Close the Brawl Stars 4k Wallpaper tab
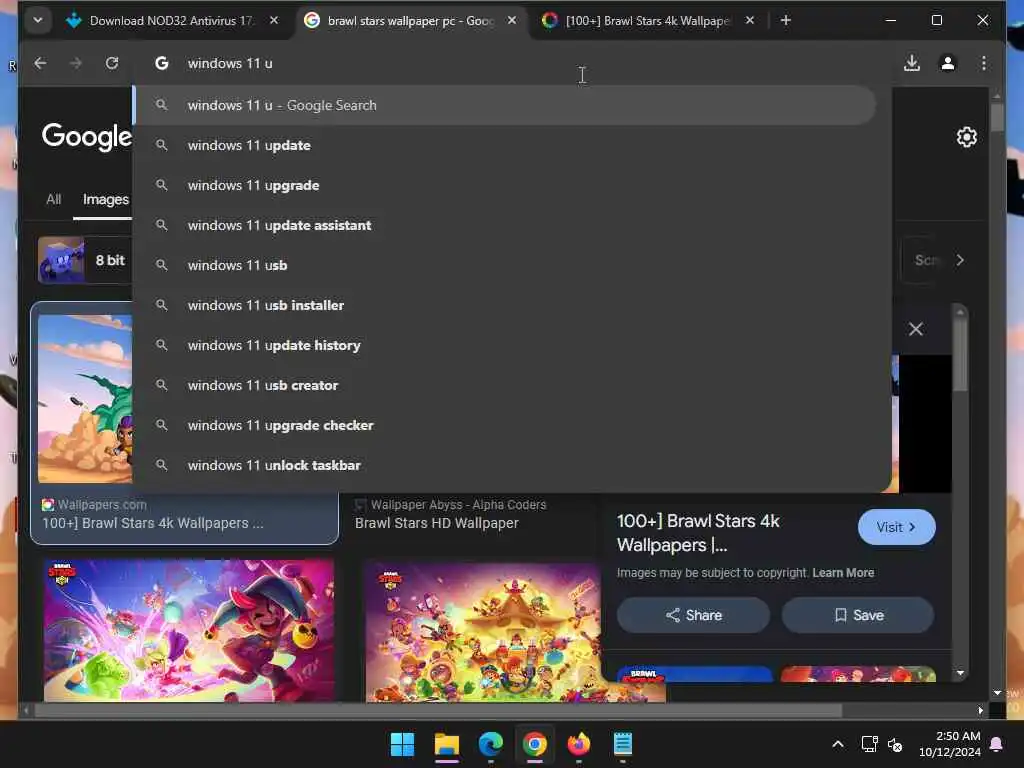1024x768 pixels. (x=750, y=21)
